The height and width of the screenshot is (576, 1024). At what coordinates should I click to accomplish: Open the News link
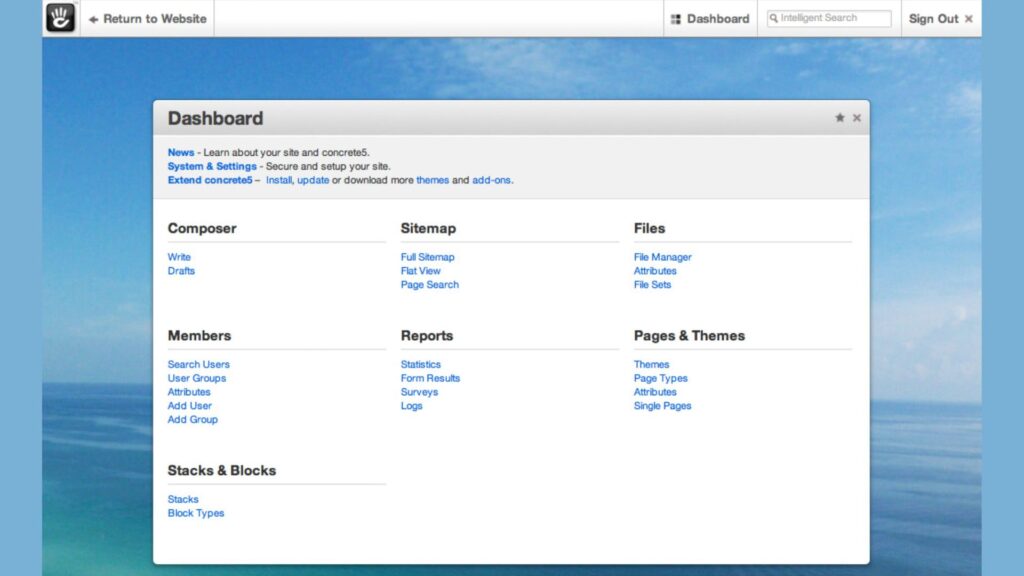tap(181, 152)
